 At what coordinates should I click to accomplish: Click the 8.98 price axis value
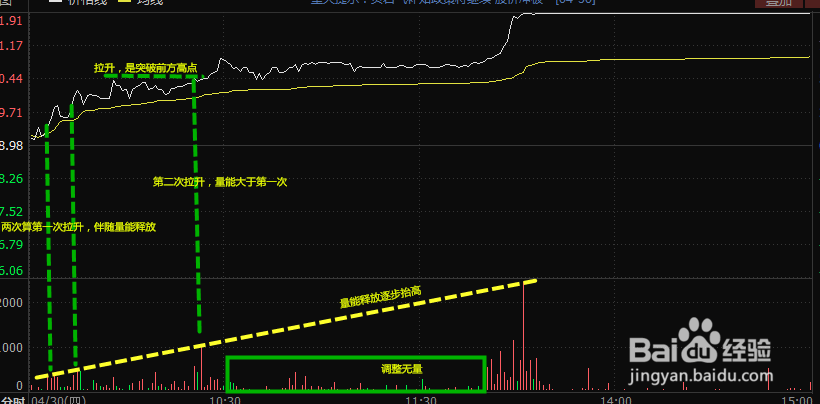click(x=11, y=146)
